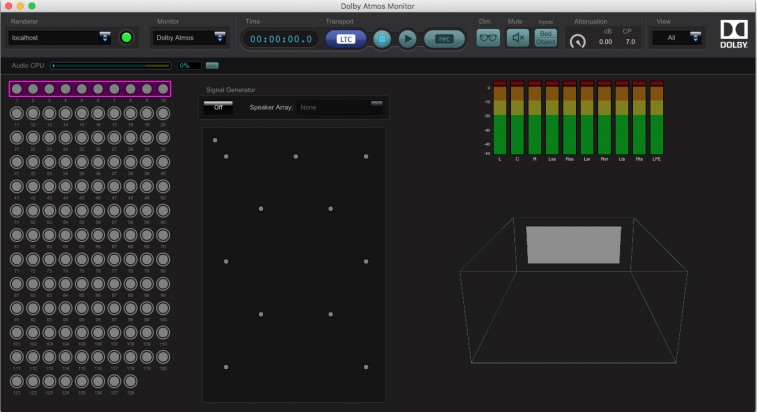Click object indicator 20
Screen dimensions: 757x412
click(x=163, y=113)
